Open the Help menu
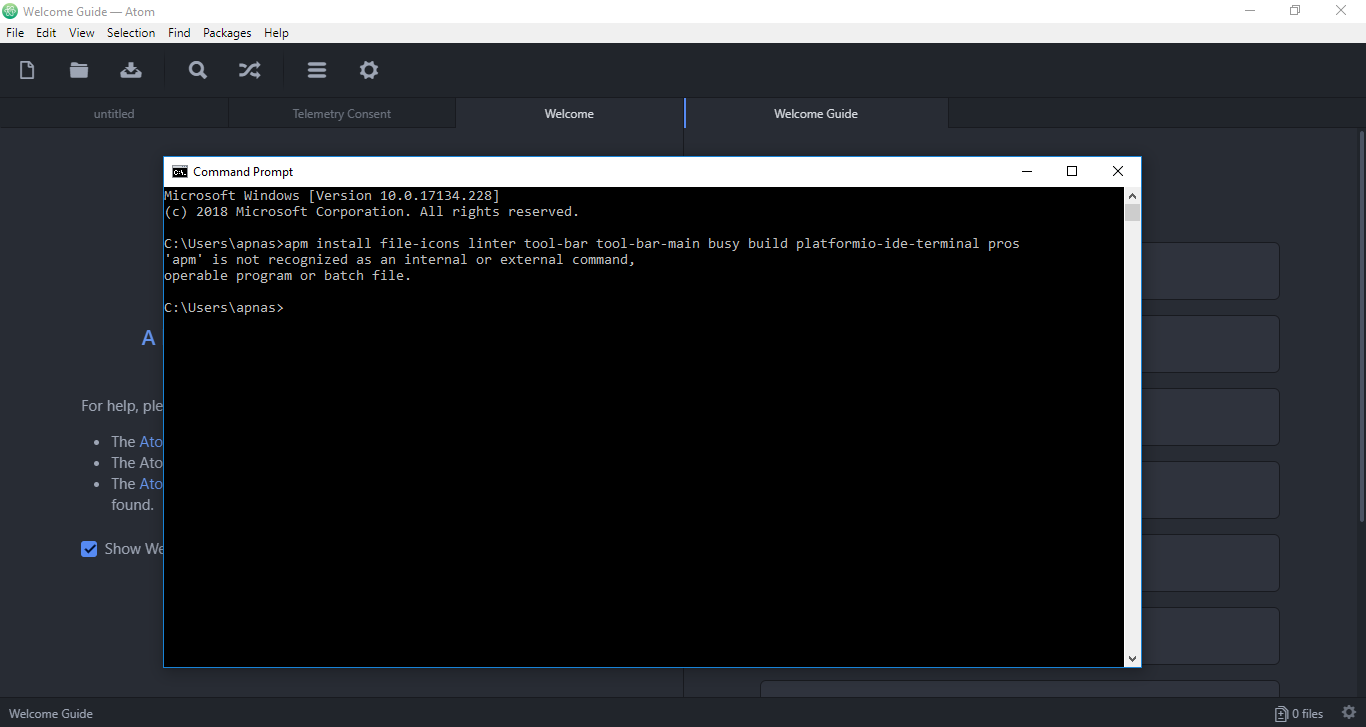The width and height of the screenshot is (1366, 727). [x=276, y=33]
